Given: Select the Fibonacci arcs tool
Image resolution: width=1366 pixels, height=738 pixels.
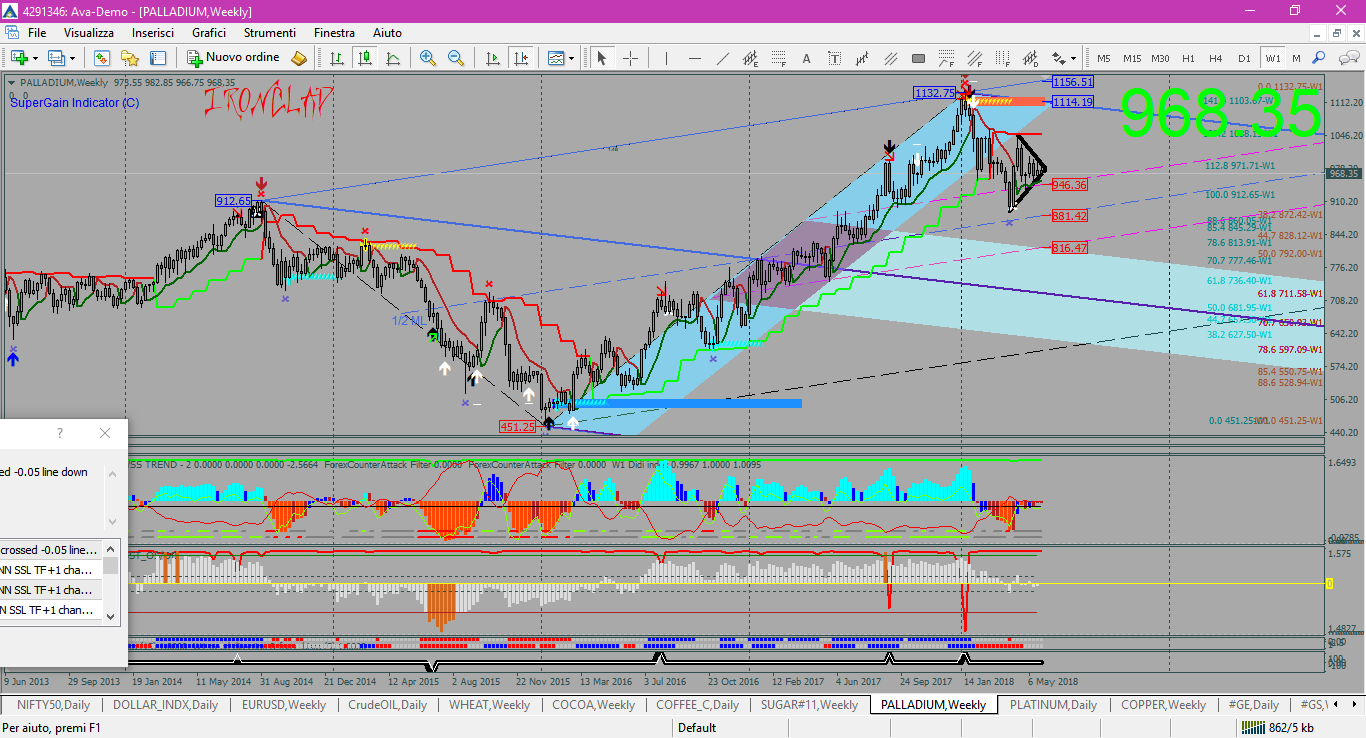Looking at the screenshot, I should pos(946,58).
